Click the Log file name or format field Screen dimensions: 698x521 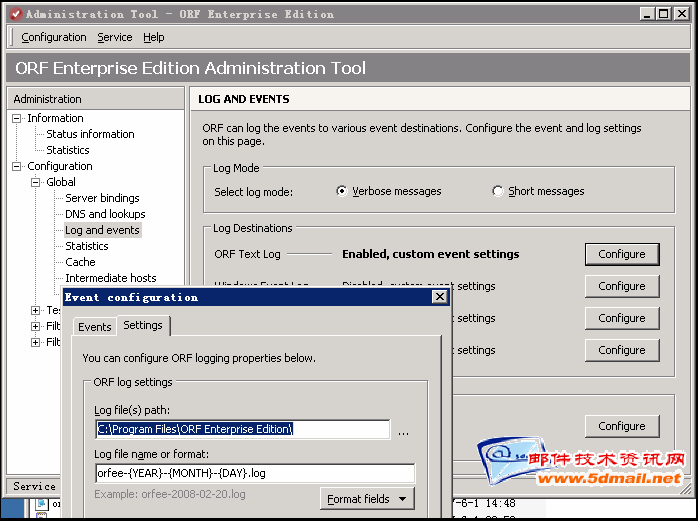pyautogui.click(x=254, y=473)
